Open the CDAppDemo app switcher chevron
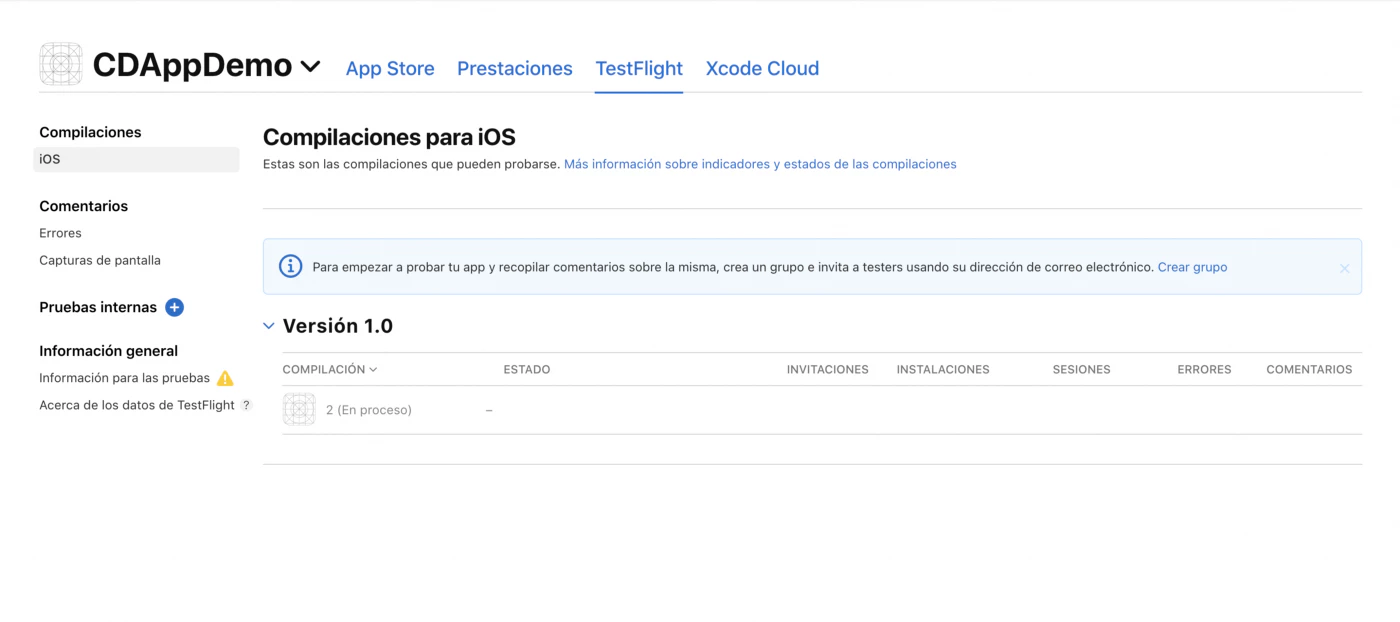The width and height of the screenshot is (1400, 622). pyautogui.click(x=310, y=66)
